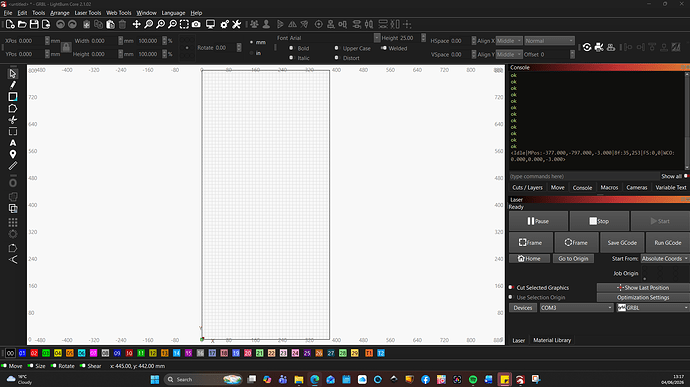Click the Frame Selection dashed-box icon

point(184,25)
